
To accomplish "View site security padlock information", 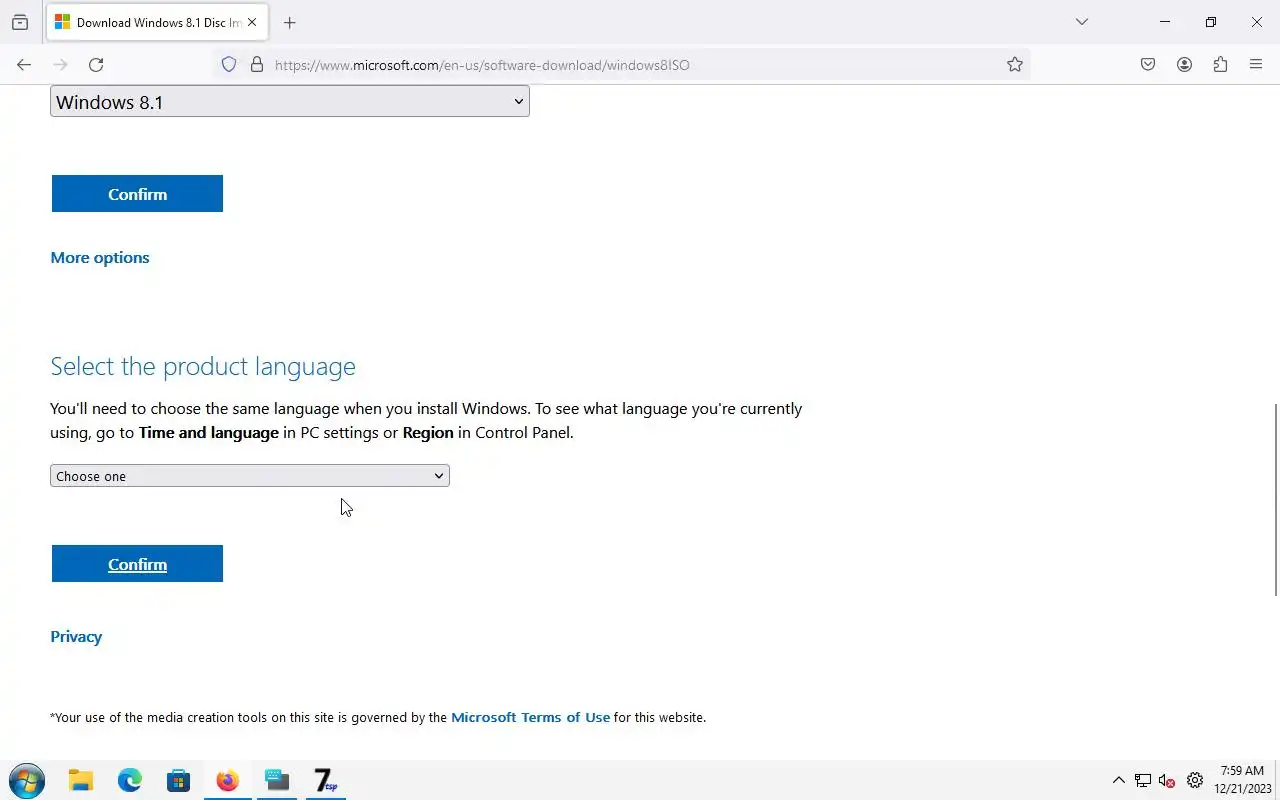I will pyautogui.click(x=257, y=65).
